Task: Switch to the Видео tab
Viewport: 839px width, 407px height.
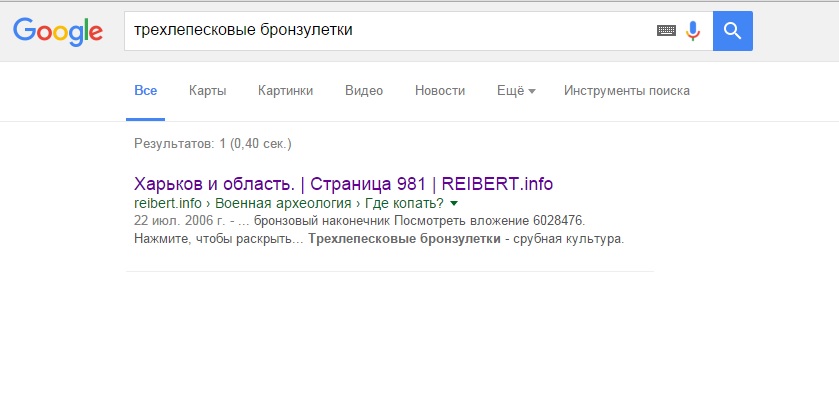Action: point(364,91)
